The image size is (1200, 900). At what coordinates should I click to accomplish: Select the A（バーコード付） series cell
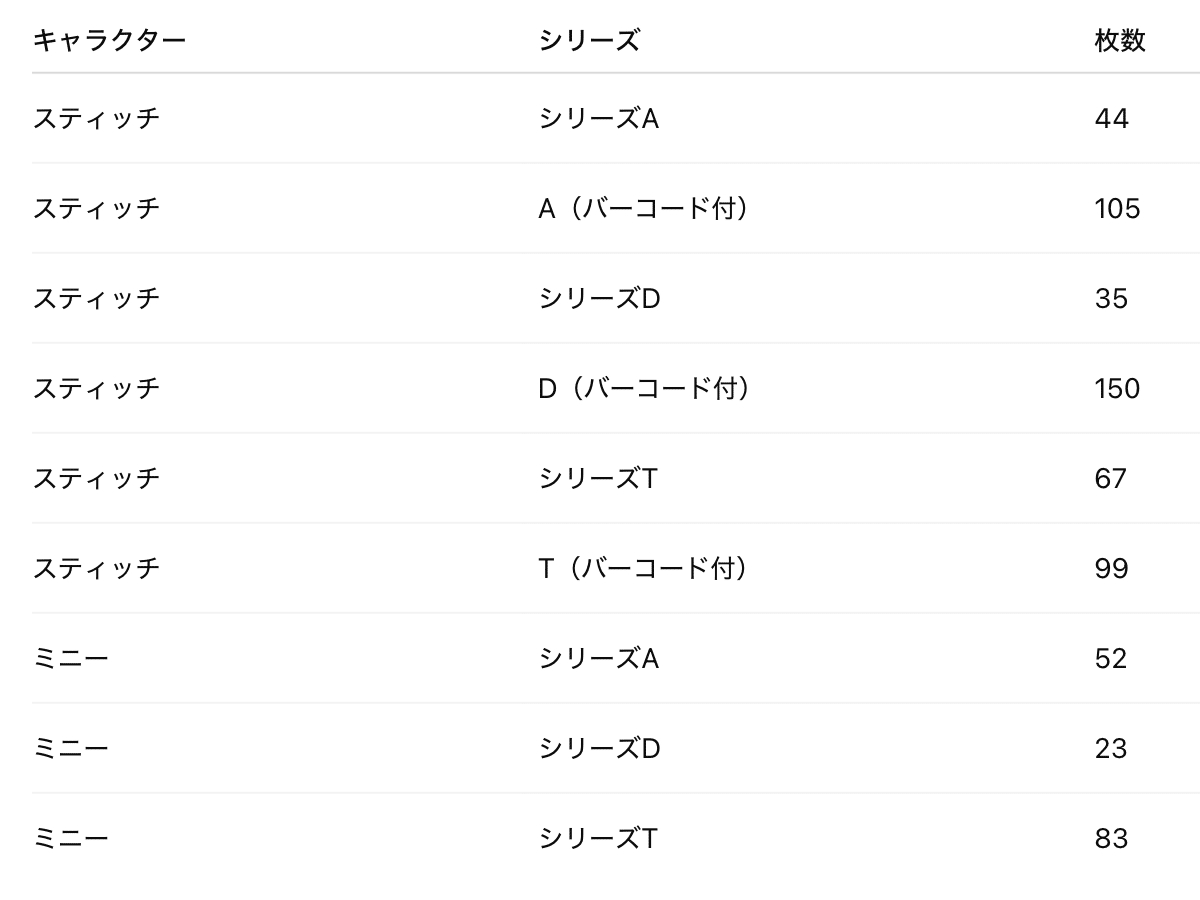[644, 208]
